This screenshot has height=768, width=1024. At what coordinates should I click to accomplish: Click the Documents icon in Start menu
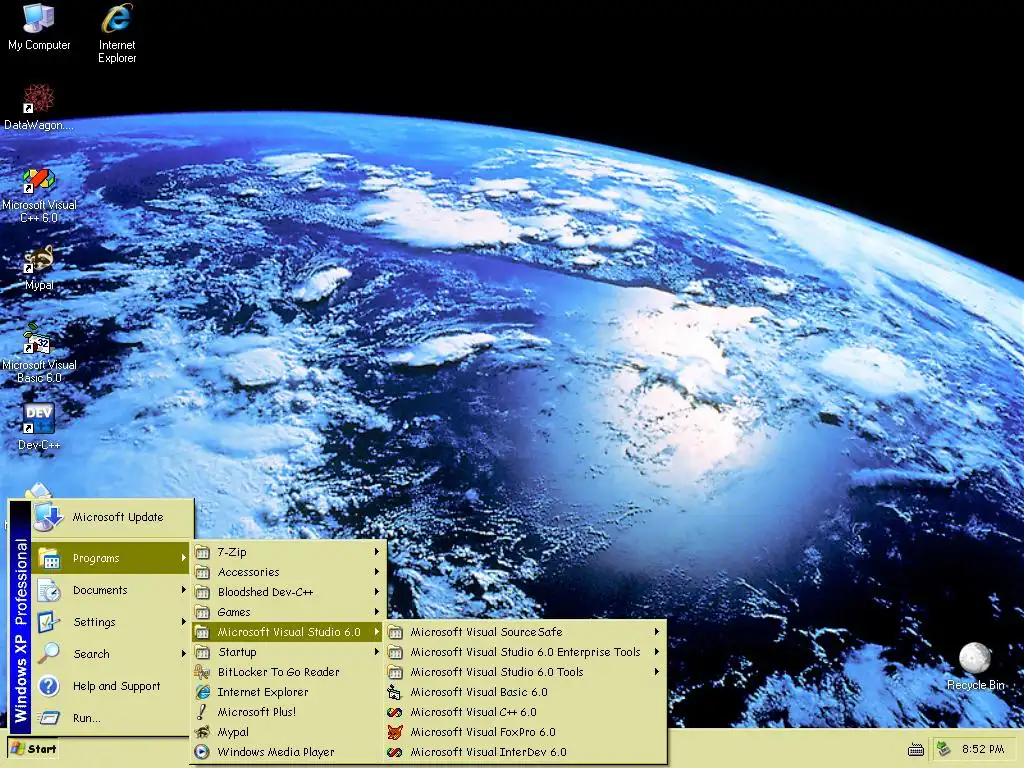50,590
